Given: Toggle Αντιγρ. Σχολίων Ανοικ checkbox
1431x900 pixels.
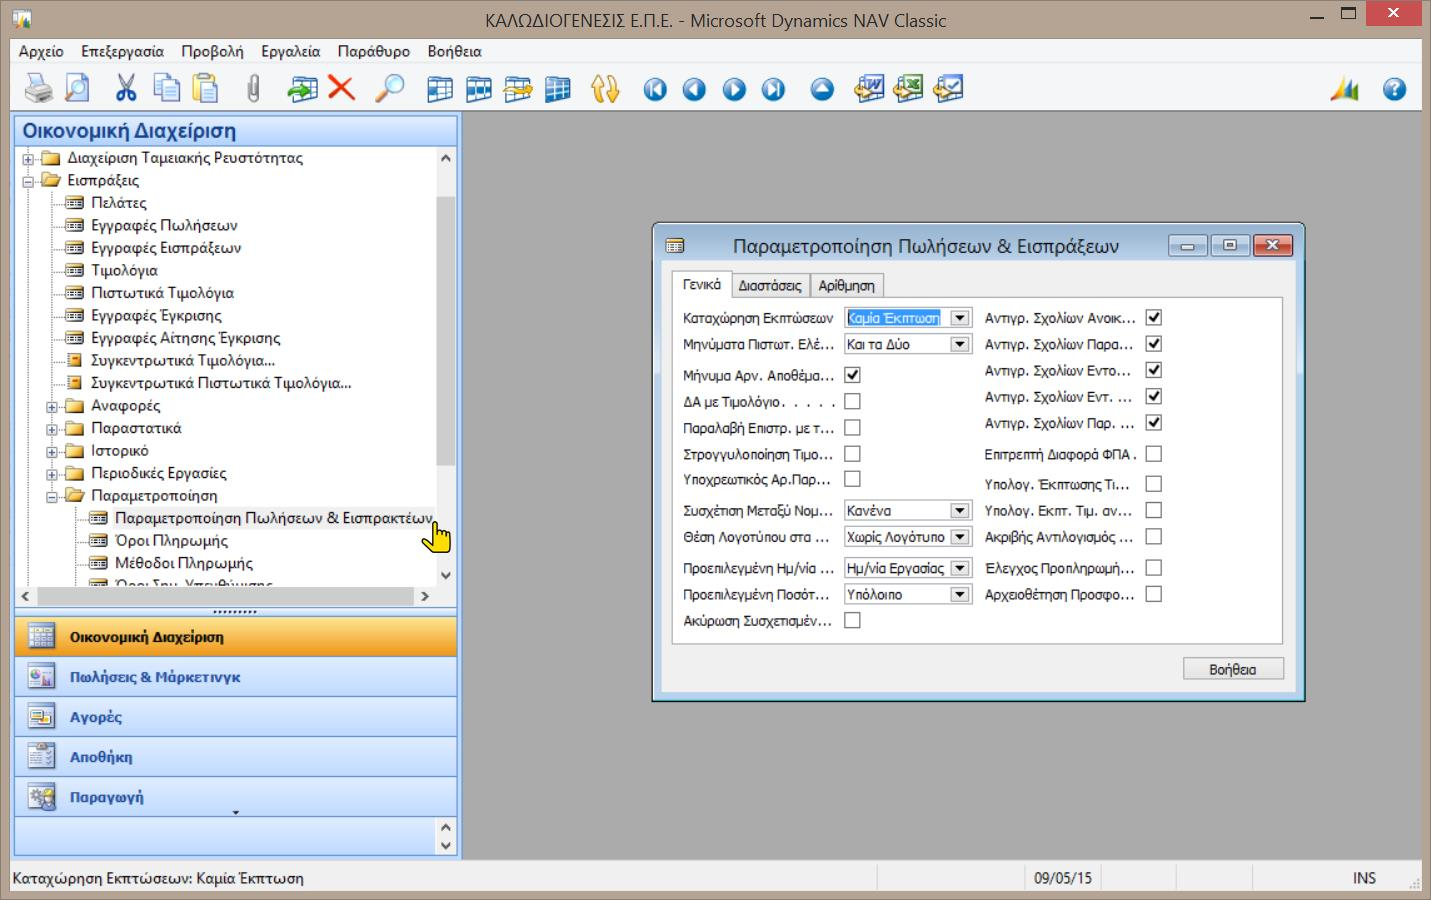Looking at the screenshot, I should [x=1153, y=317].
